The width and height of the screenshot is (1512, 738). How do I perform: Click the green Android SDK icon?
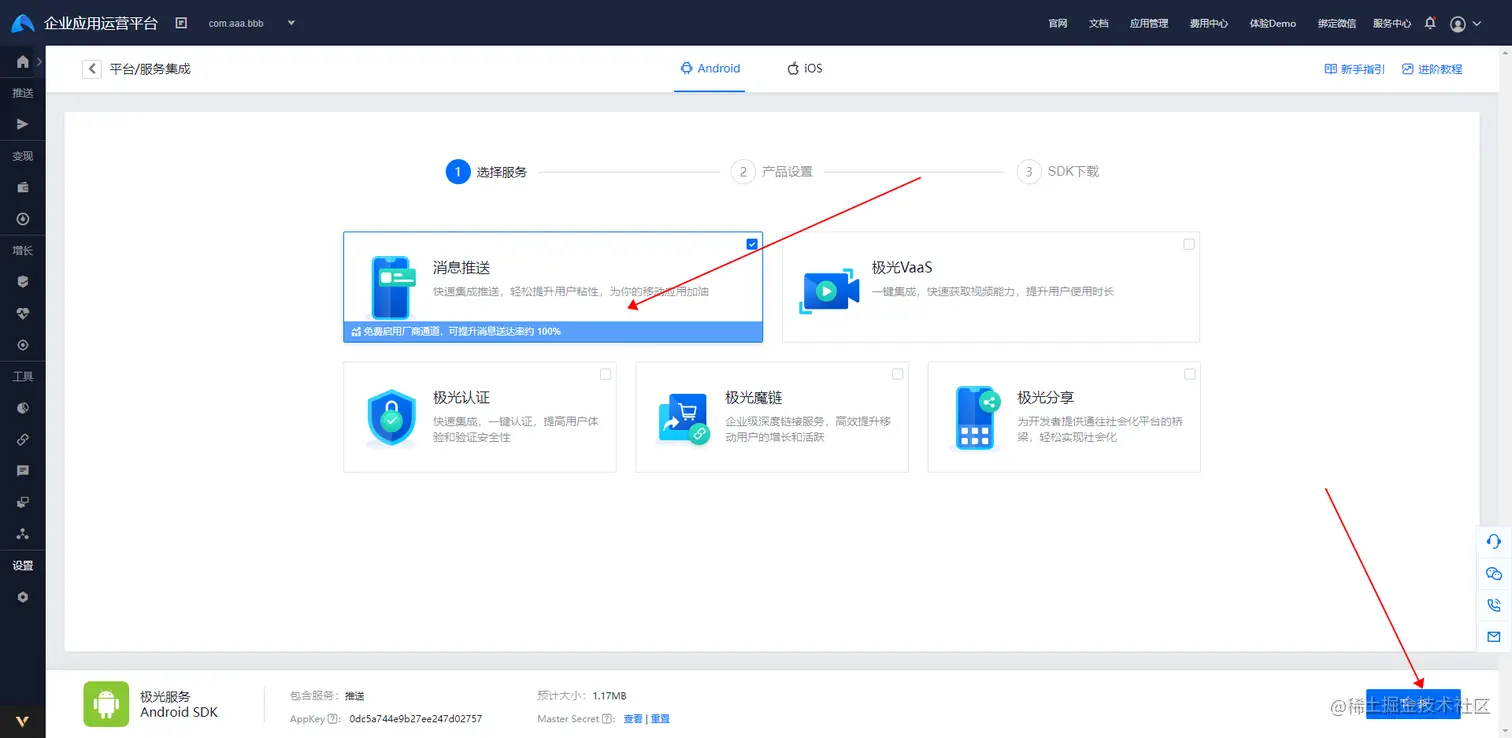pos(106,704)
